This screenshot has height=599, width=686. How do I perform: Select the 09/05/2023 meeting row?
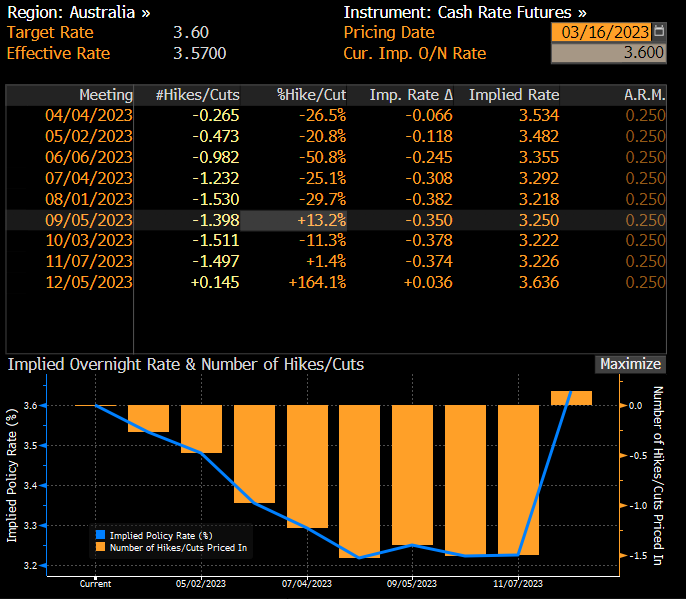(x=88, y=220)
